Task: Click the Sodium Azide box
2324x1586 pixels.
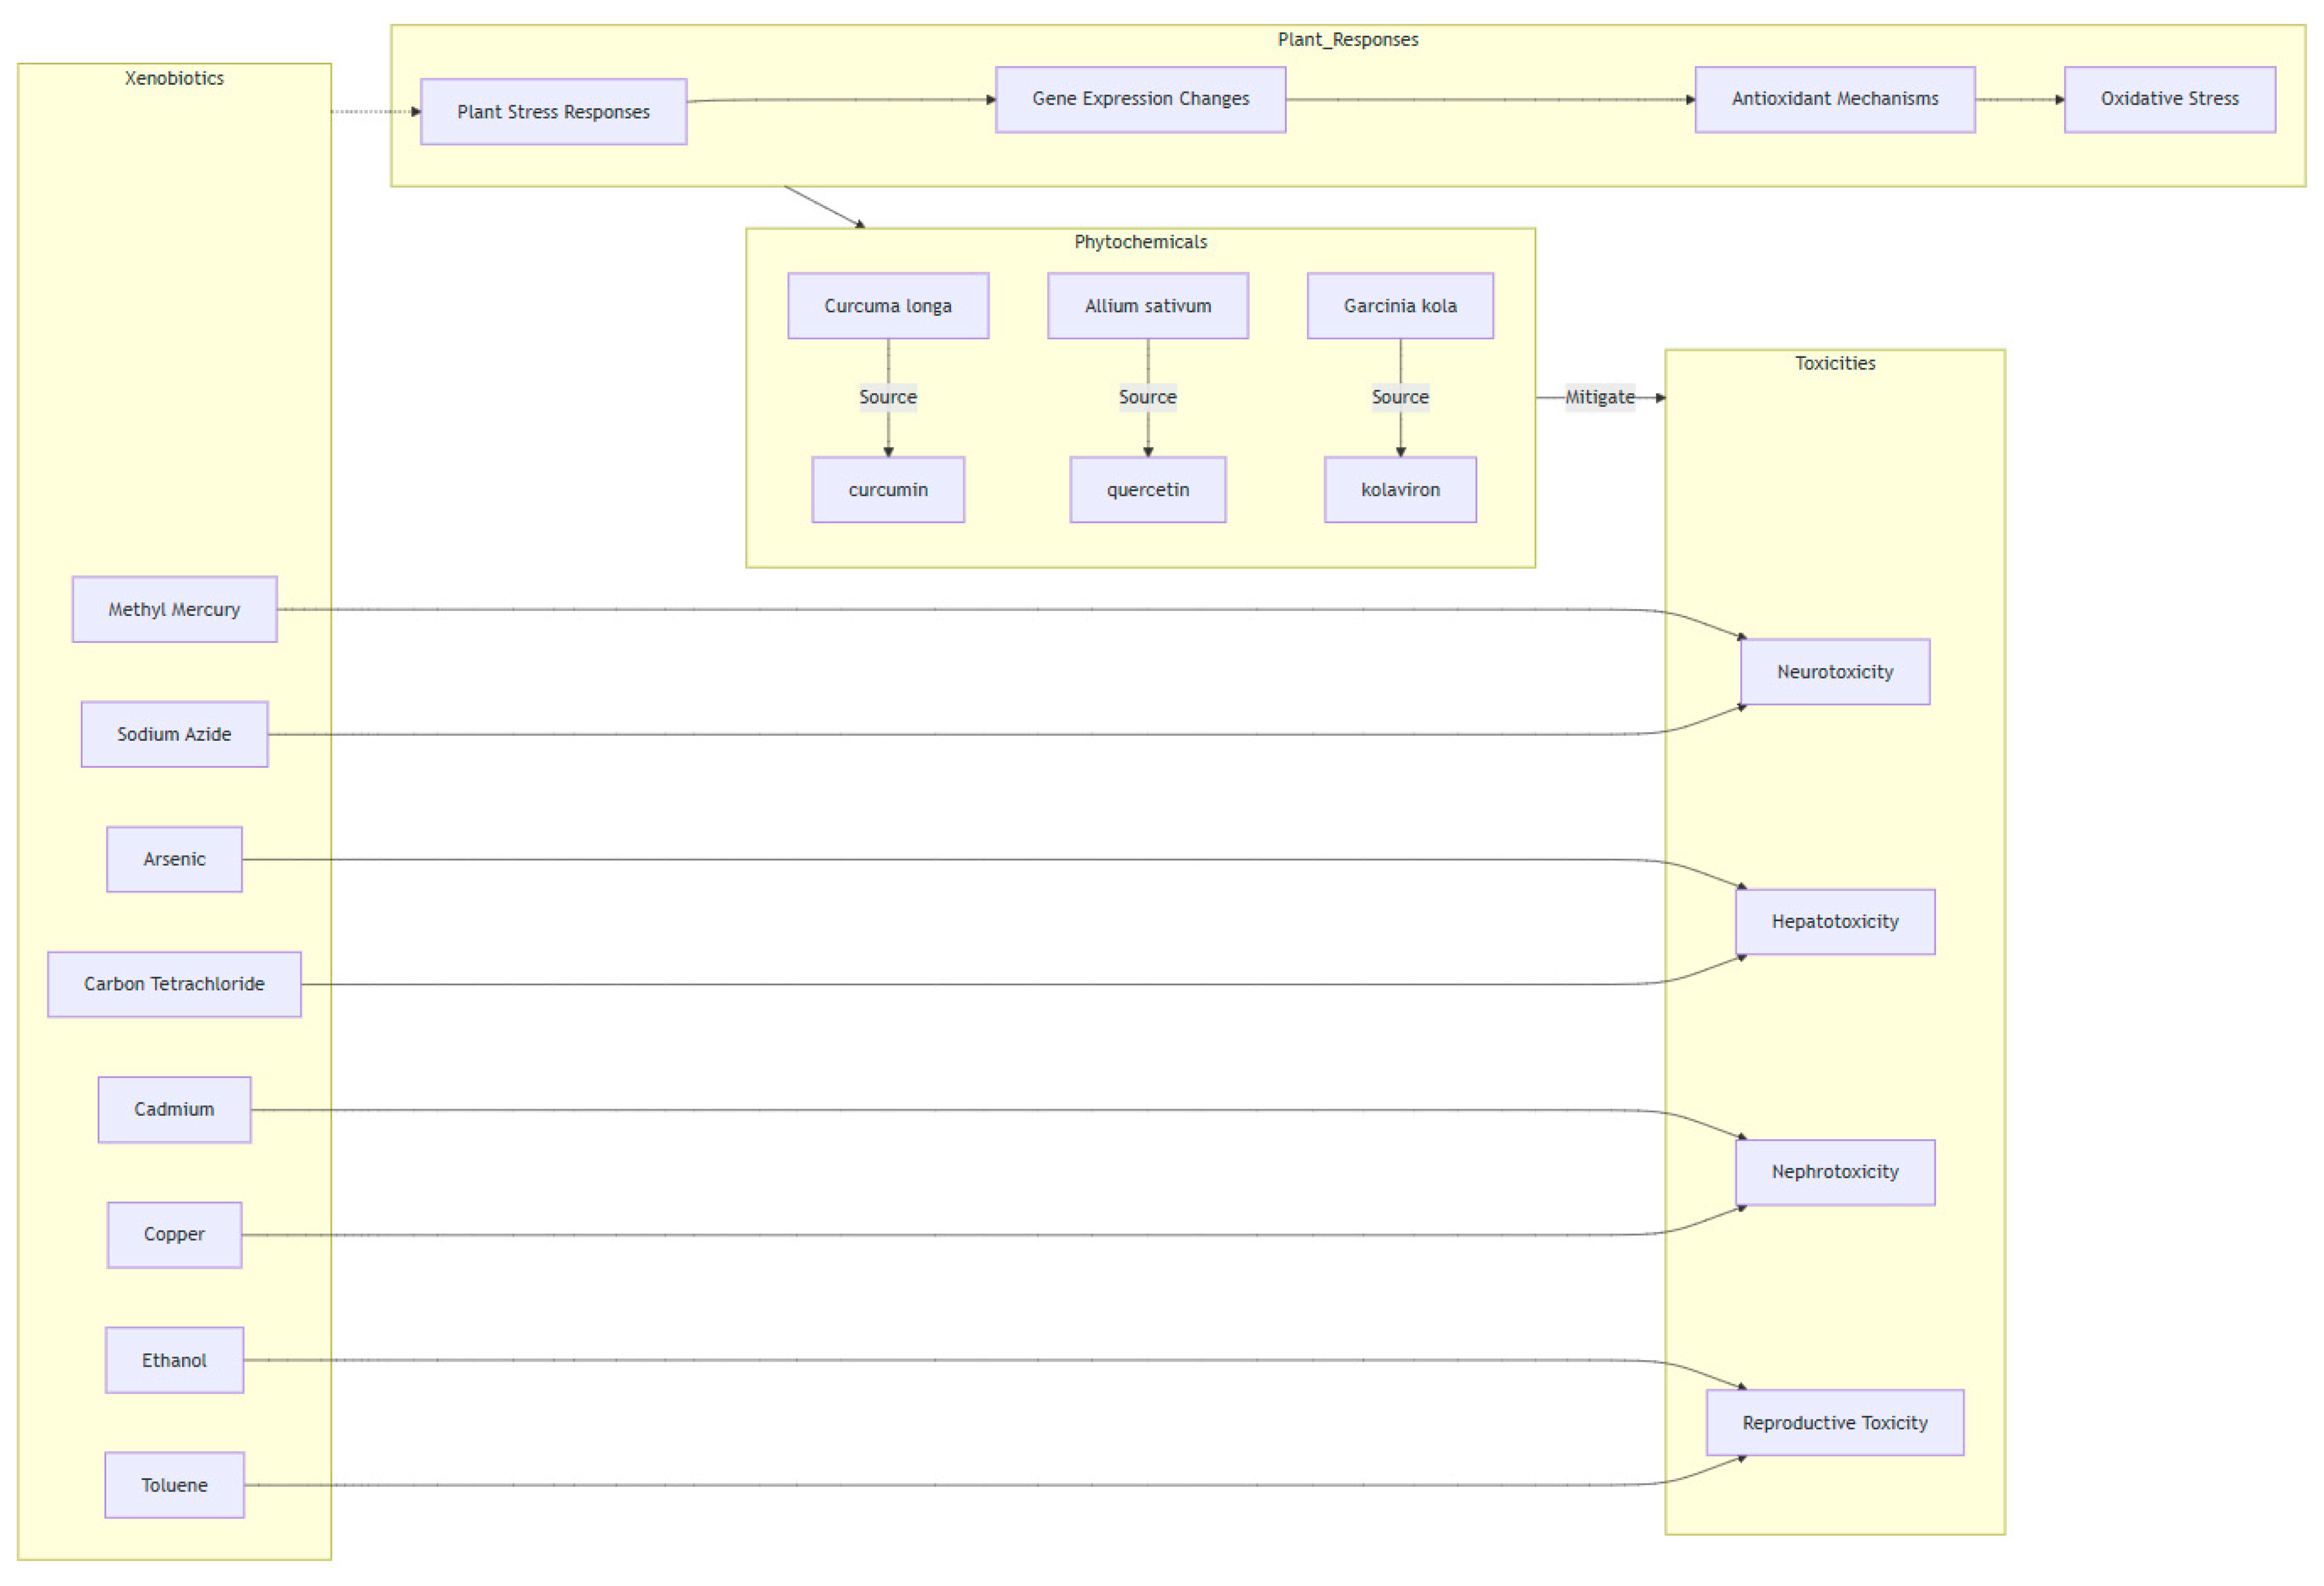Action: pyautogui.click(x=174, y=734)
